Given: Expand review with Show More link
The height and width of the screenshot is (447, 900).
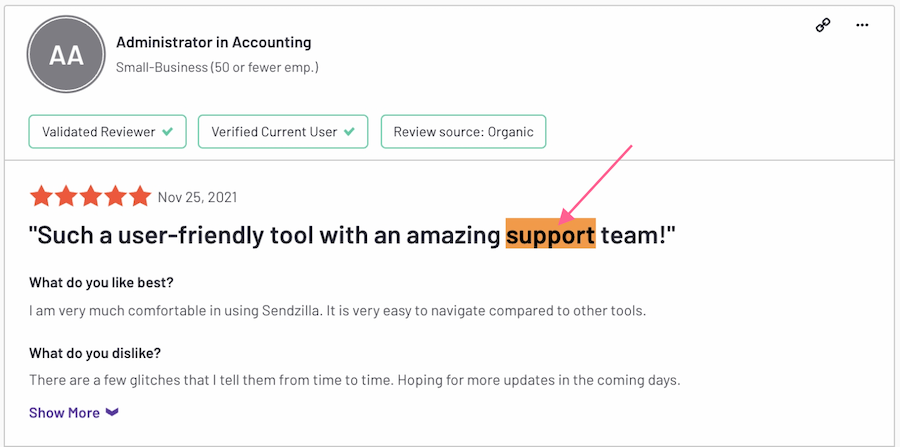Looking at the screenshot, I should tap(65, 412).
